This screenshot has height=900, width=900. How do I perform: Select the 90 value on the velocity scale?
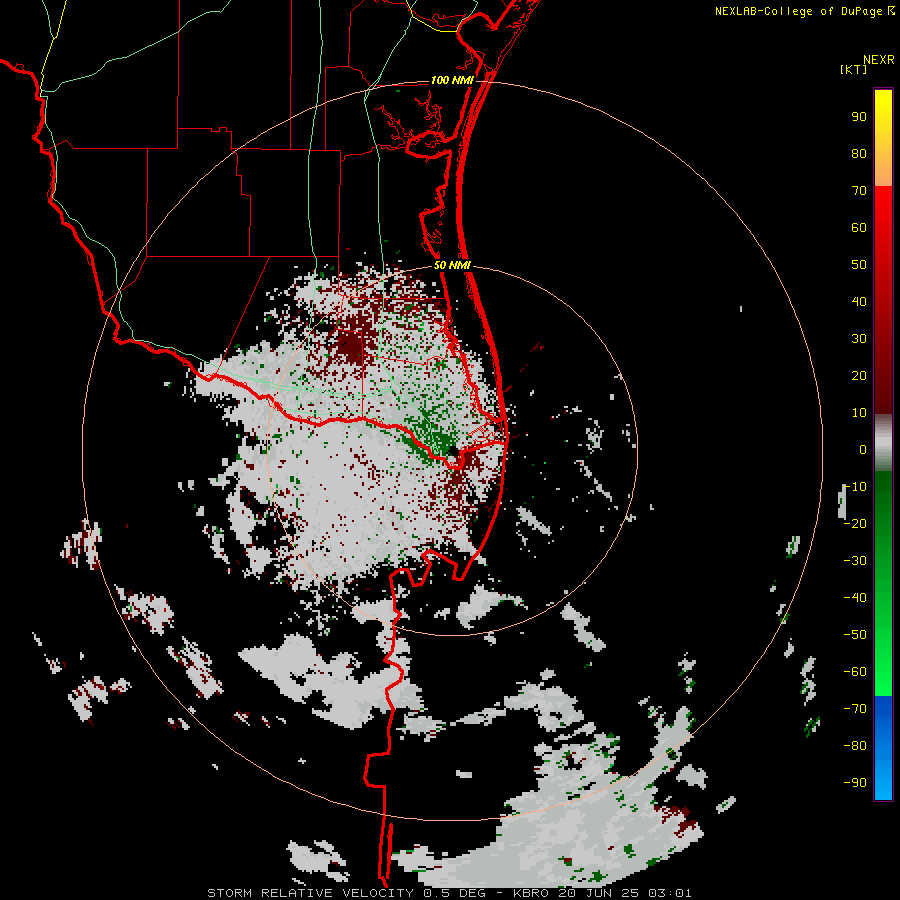click(859, 117)
